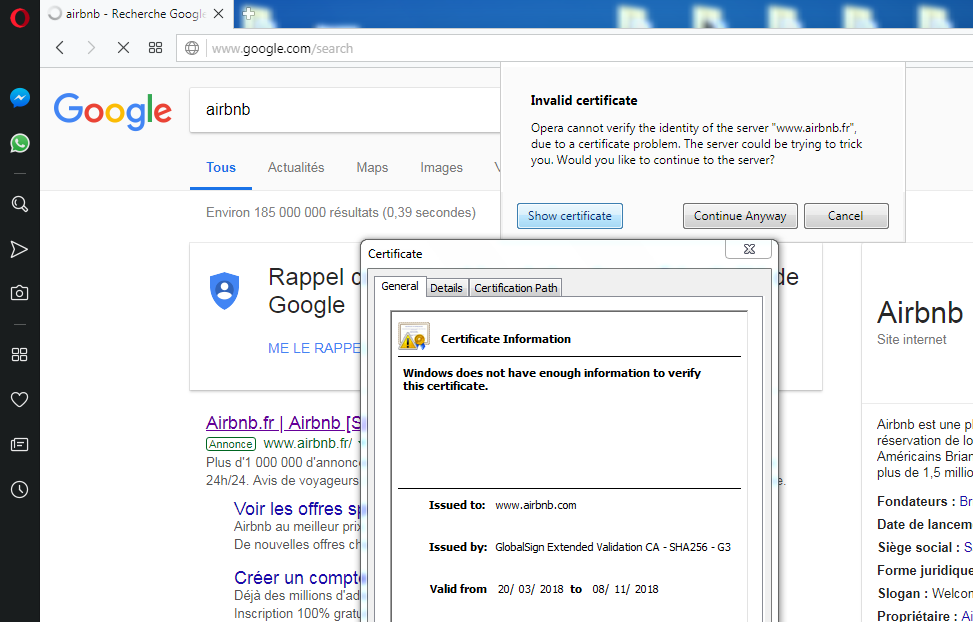Open the Speed Dial grid in the sidebar
The width and height of the screenshot is (973, 622).
(19, 354)
